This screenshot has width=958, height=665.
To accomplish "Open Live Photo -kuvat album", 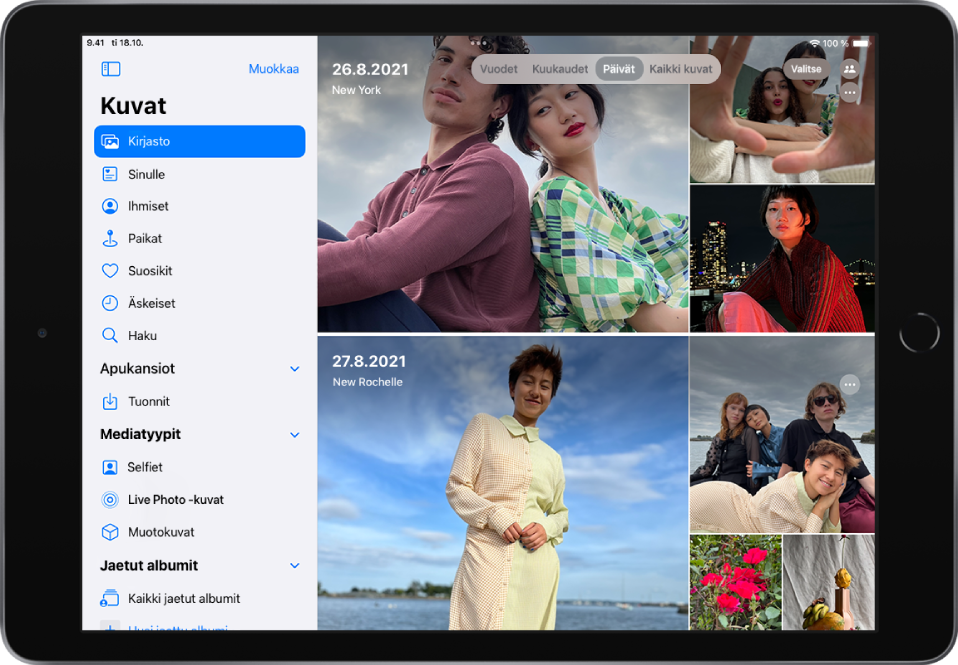I will pyautogui.click(x=175, y=500).
